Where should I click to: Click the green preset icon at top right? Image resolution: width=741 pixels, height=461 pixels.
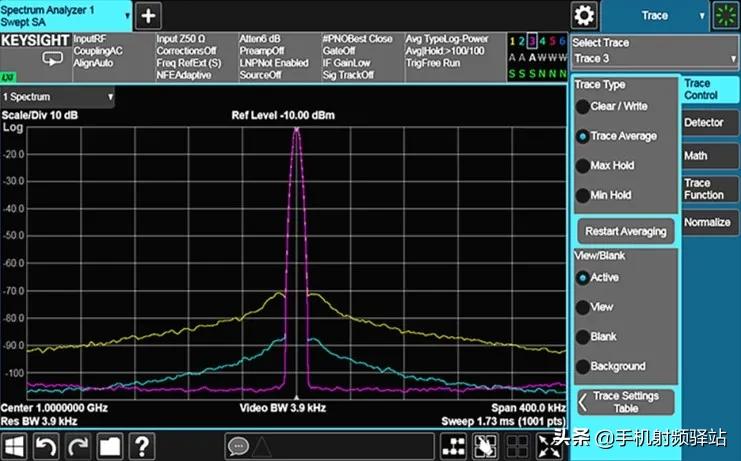(x=725, y=16)
